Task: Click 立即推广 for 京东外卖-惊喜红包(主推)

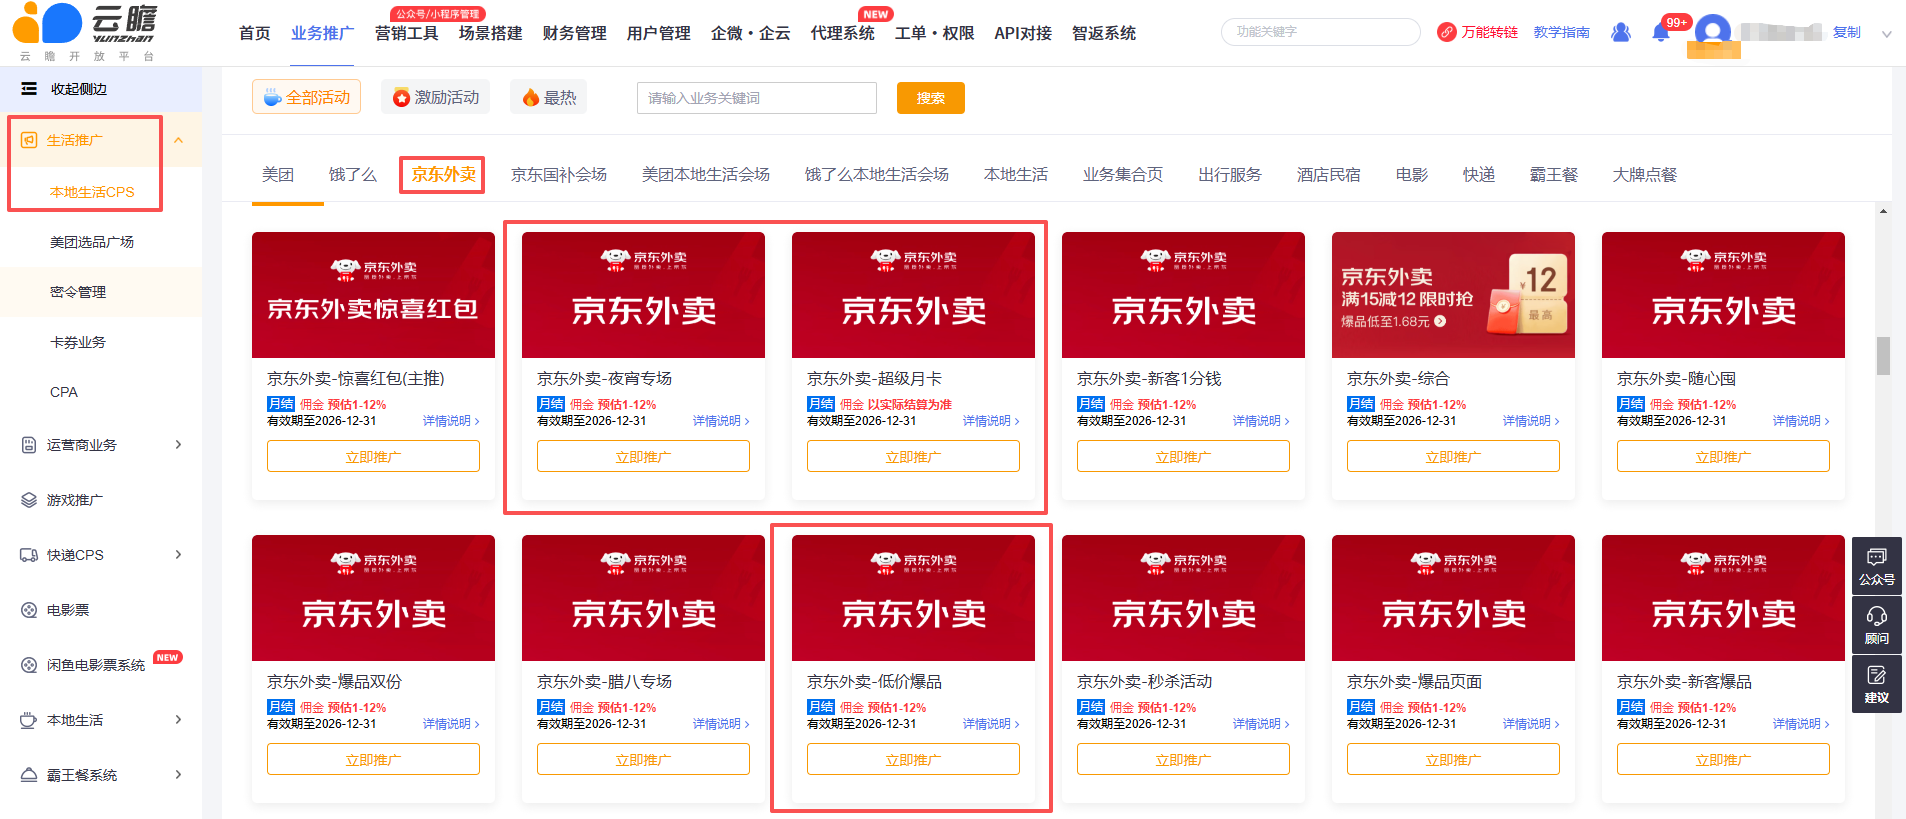Action: [x=373, y=456]
